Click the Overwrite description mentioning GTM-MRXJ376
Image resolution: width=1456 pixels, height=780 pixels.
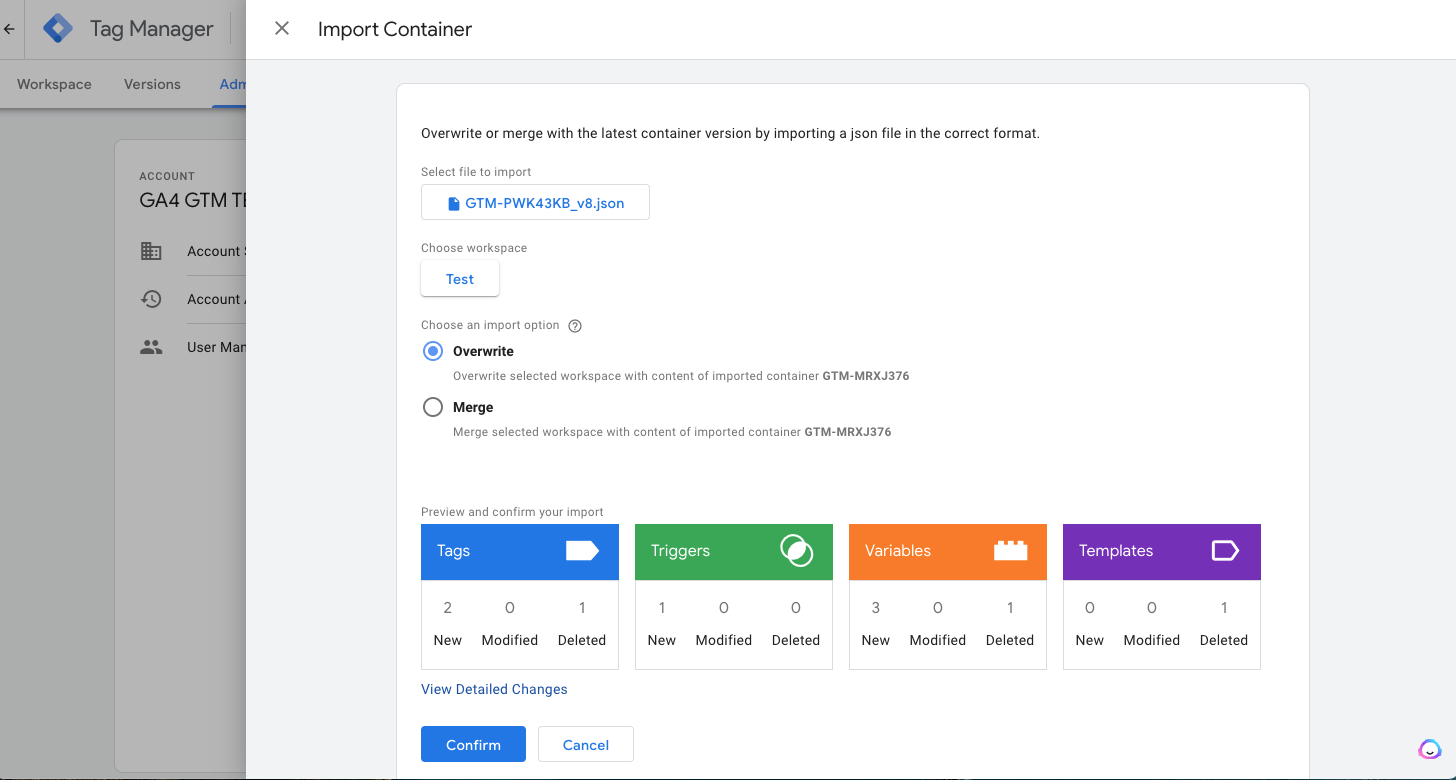(681, 377)
